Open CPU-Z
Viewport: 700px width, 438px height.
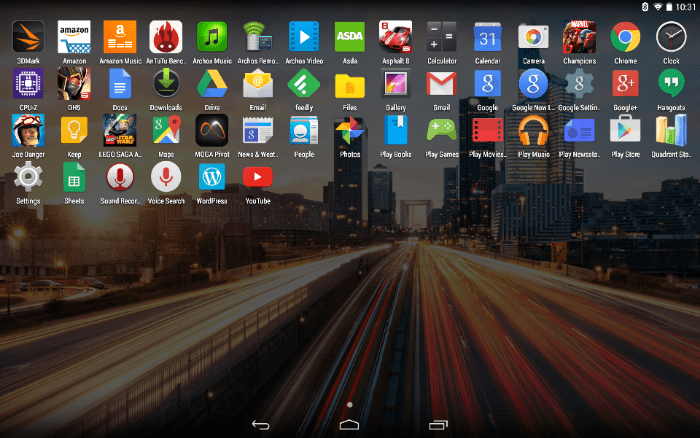pos(28,83)
